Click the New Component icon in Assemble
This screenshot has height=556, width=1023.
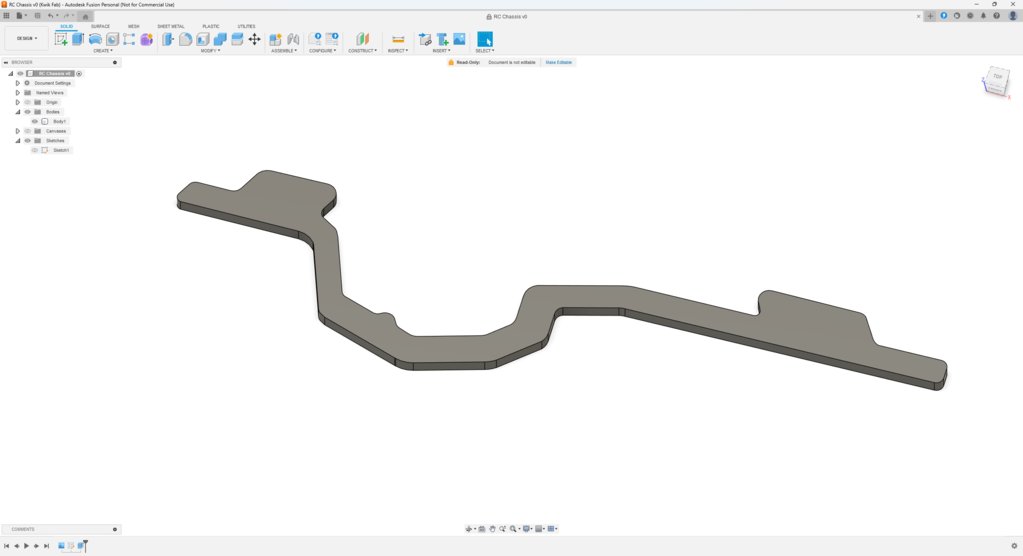(275, 39)
